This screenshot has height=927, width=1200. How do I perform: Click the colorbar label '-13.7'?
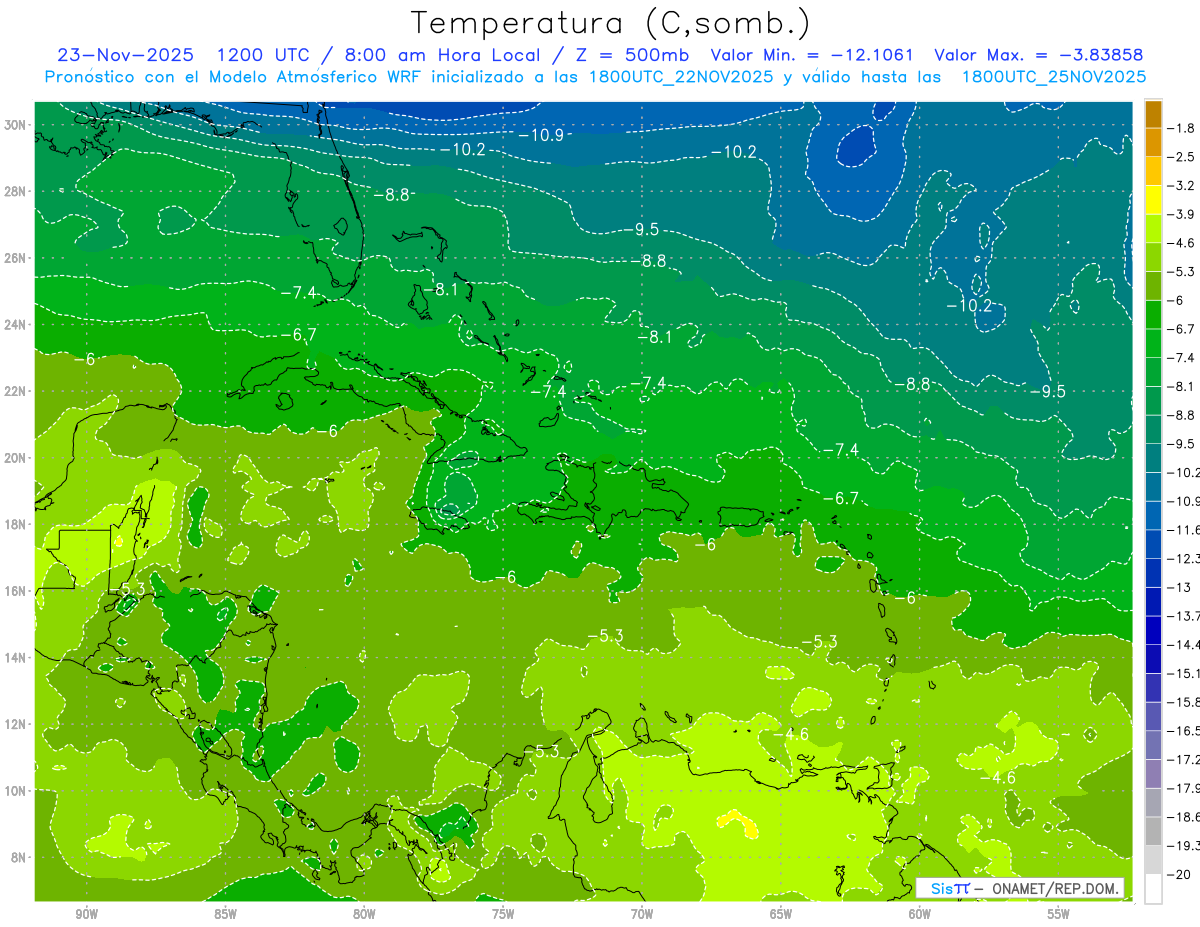tap(1184, 615)
